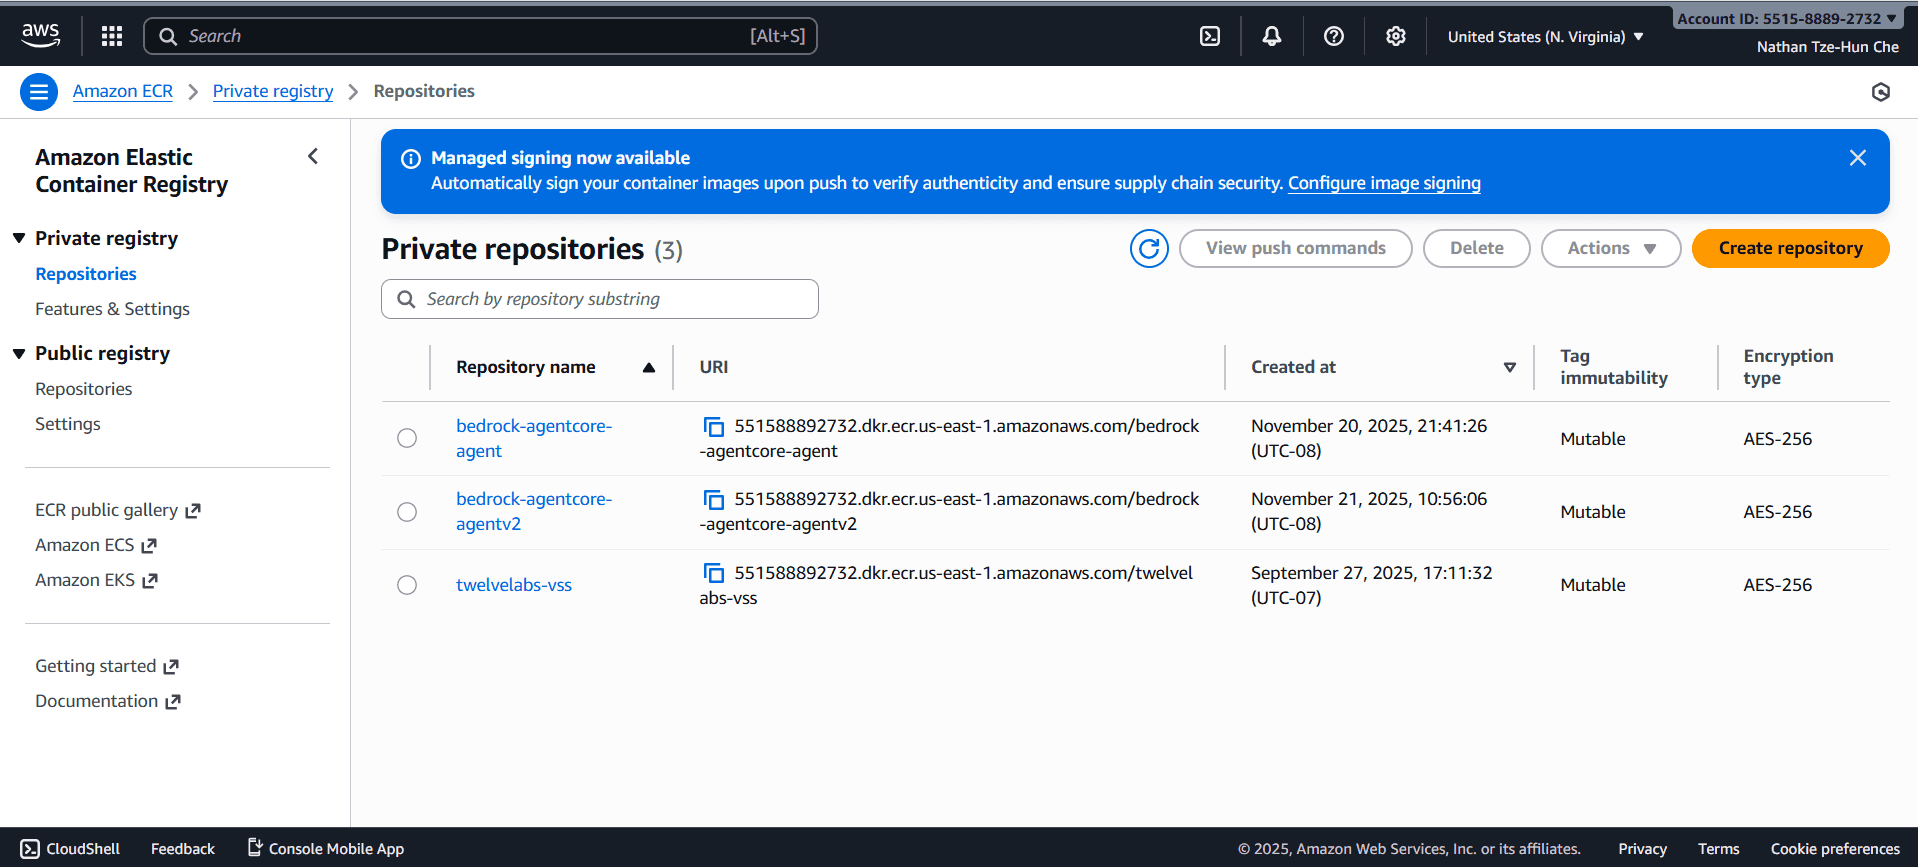Collapse the Private registry section

19,238
